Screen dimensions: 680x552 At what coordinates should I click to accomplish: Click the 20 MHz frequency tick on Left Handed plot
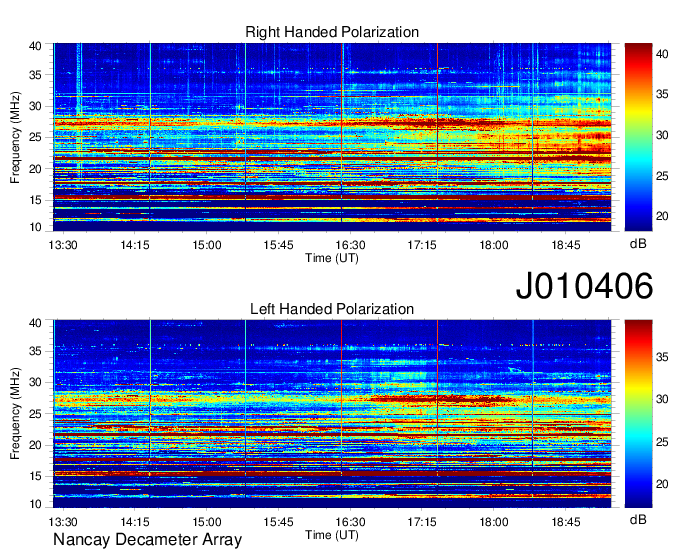click(x=35, y=445)
